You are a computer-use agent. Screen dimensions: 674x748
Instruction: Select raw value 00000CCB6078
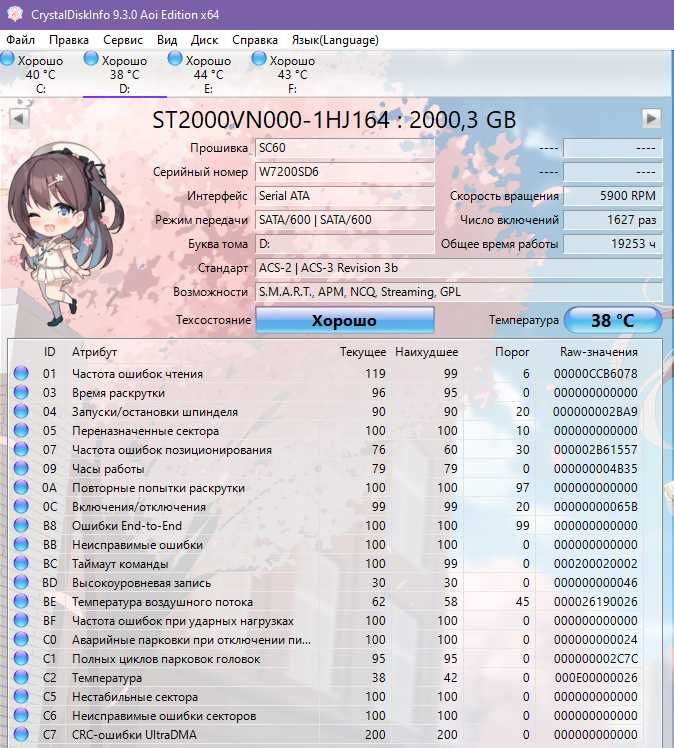pyautogui.click(x=595, y=374)
